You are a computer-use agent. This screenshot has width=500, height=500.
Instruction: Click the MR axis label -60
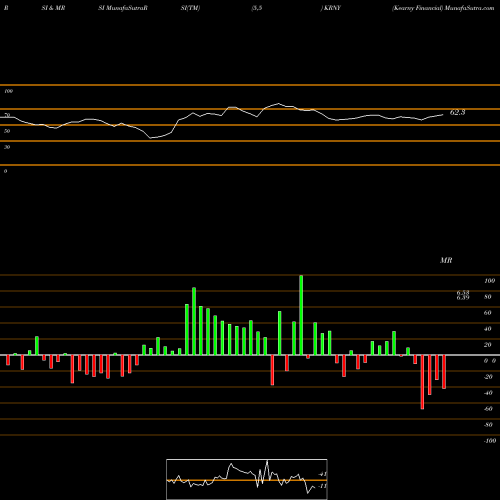tap(488, 409)
